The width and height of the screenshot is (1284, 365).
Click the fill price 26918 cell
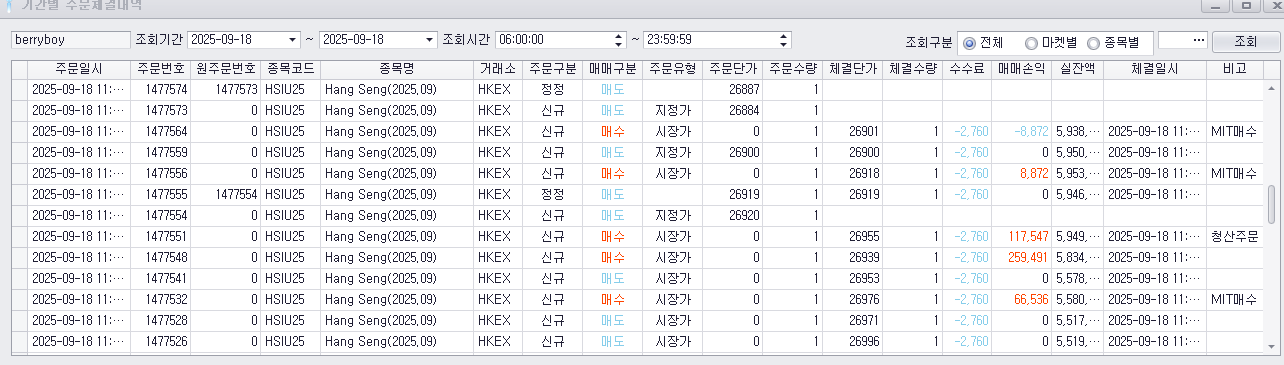pyautogui.click(x=853, y=173)
